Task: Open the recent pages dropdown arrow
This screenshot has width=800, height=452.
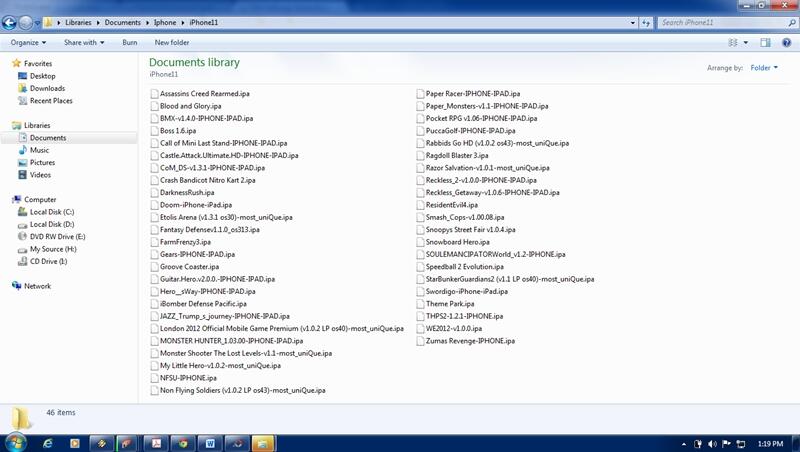Action: pyautogui.click(x=37, y=23)
